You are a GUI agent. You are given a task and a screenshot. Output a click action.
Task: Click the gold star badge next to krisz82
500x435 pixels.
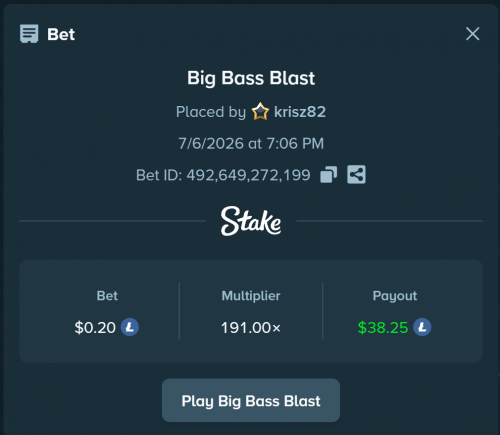pos(260,111)
